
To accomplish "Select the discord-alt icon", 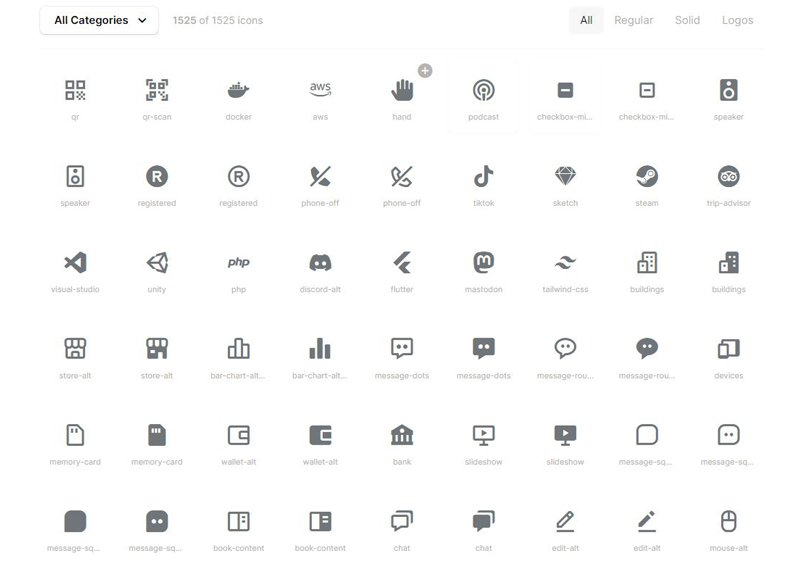I will (320, 263).
